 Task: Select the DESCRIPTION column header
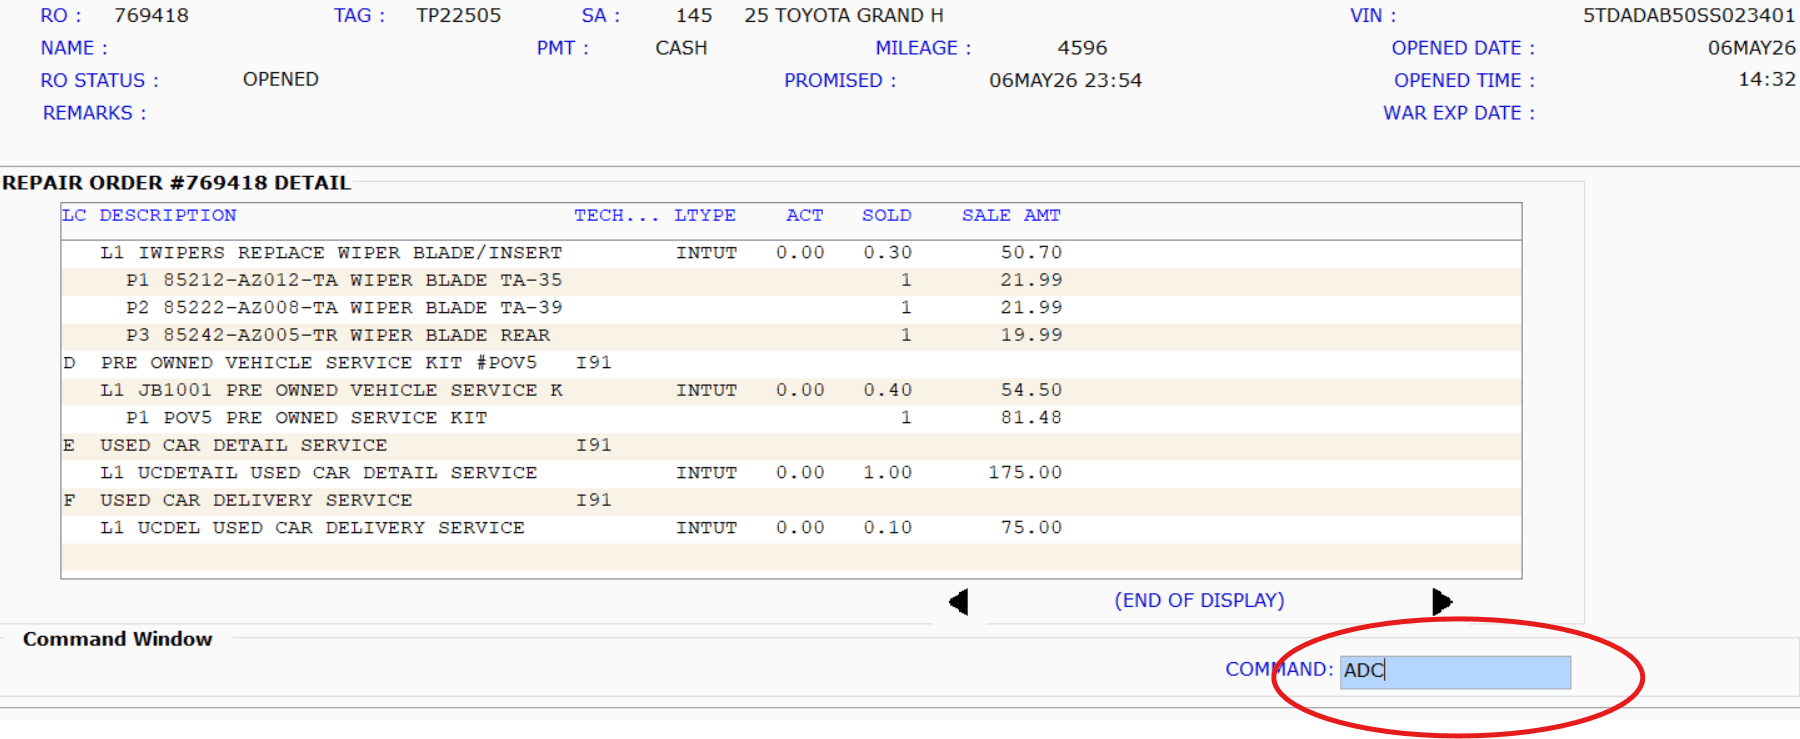(168, 216)
